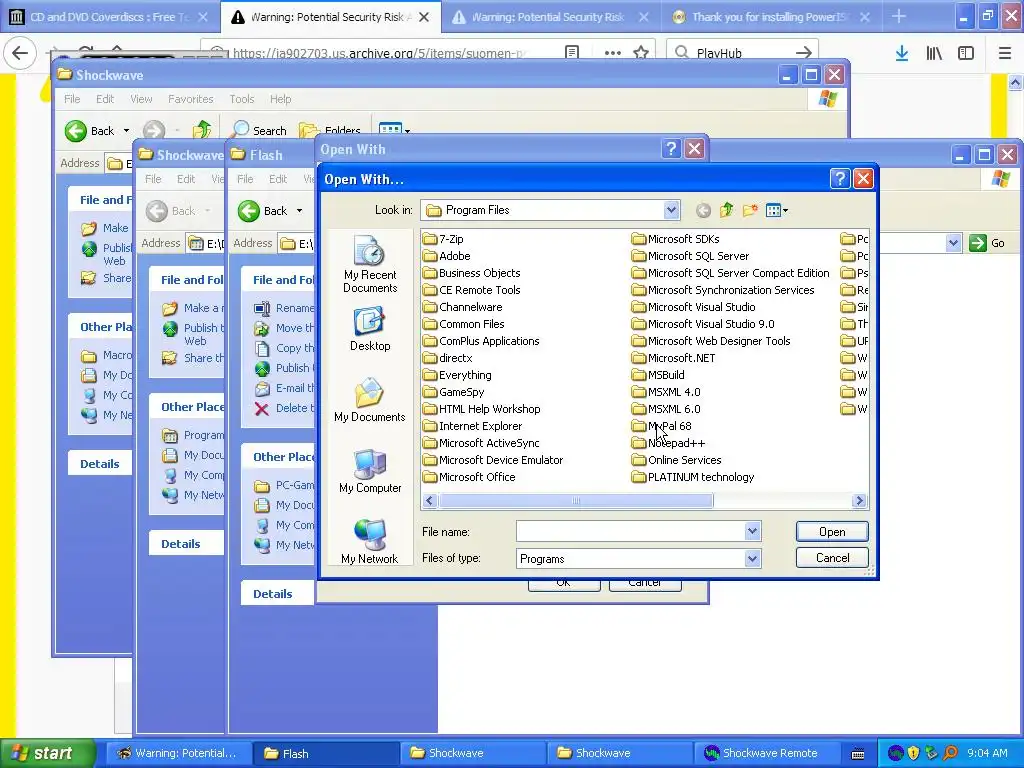Select the Online Services folder
Image resolution: width=1024 pixels, height=768 pixels.
[x=677, y=460]
